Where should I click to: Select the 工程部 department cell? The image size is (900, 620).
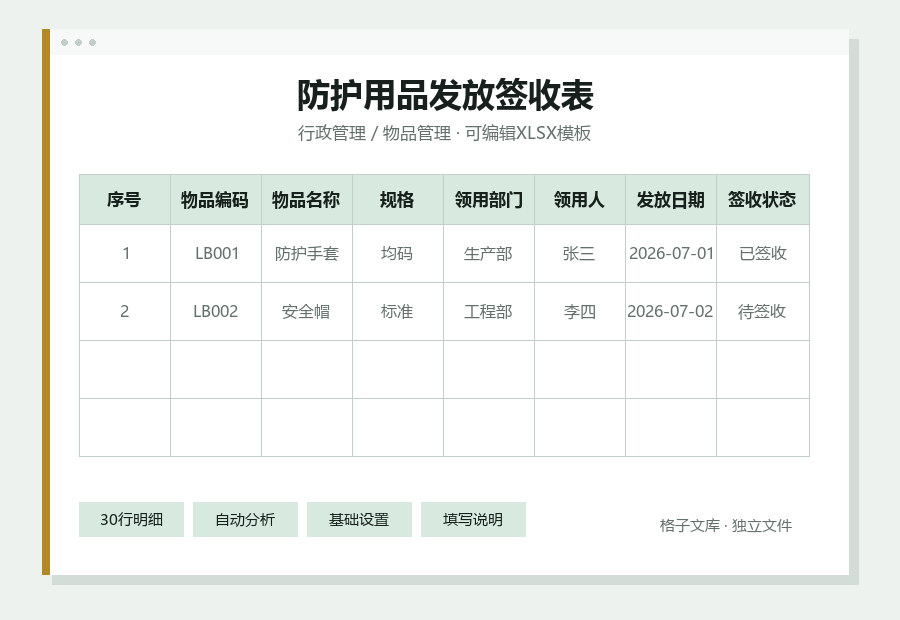[x=488, y=311]
